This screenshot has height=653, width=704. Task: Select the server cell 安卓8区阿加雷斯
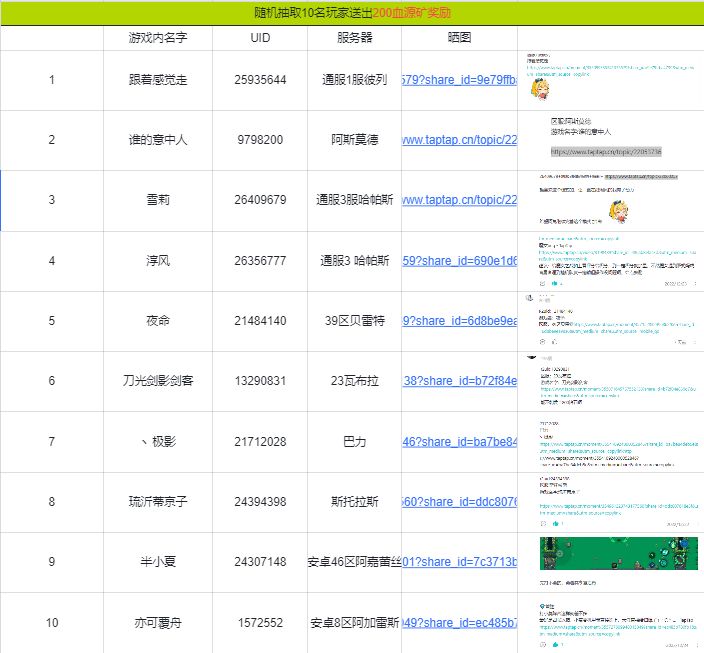click(355, 623)
